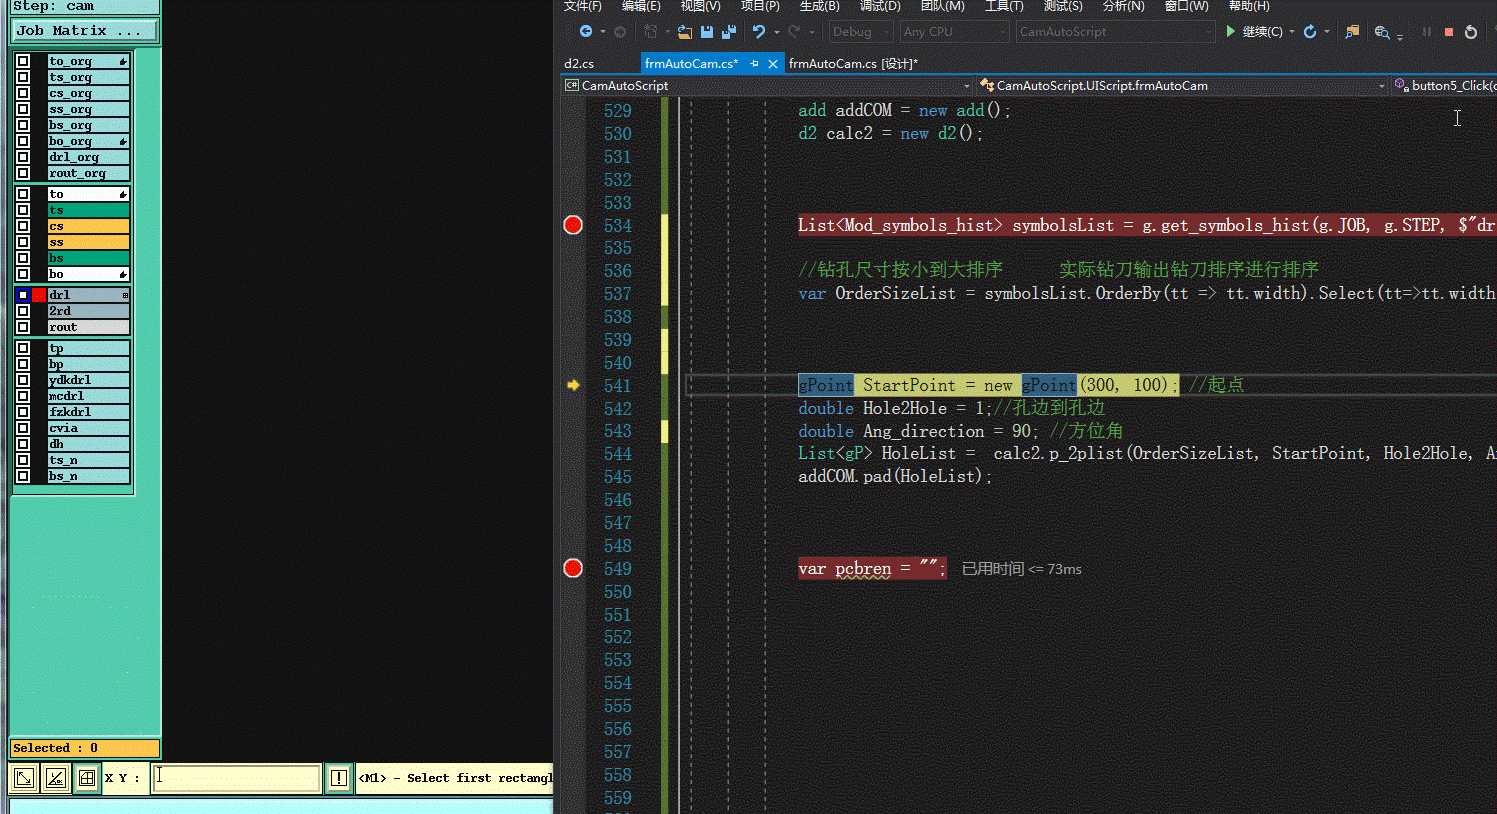Viewport: 1497px width, 814px height.
Task: Stop debugging with the red square icon
Action: tap(1448, 32)
